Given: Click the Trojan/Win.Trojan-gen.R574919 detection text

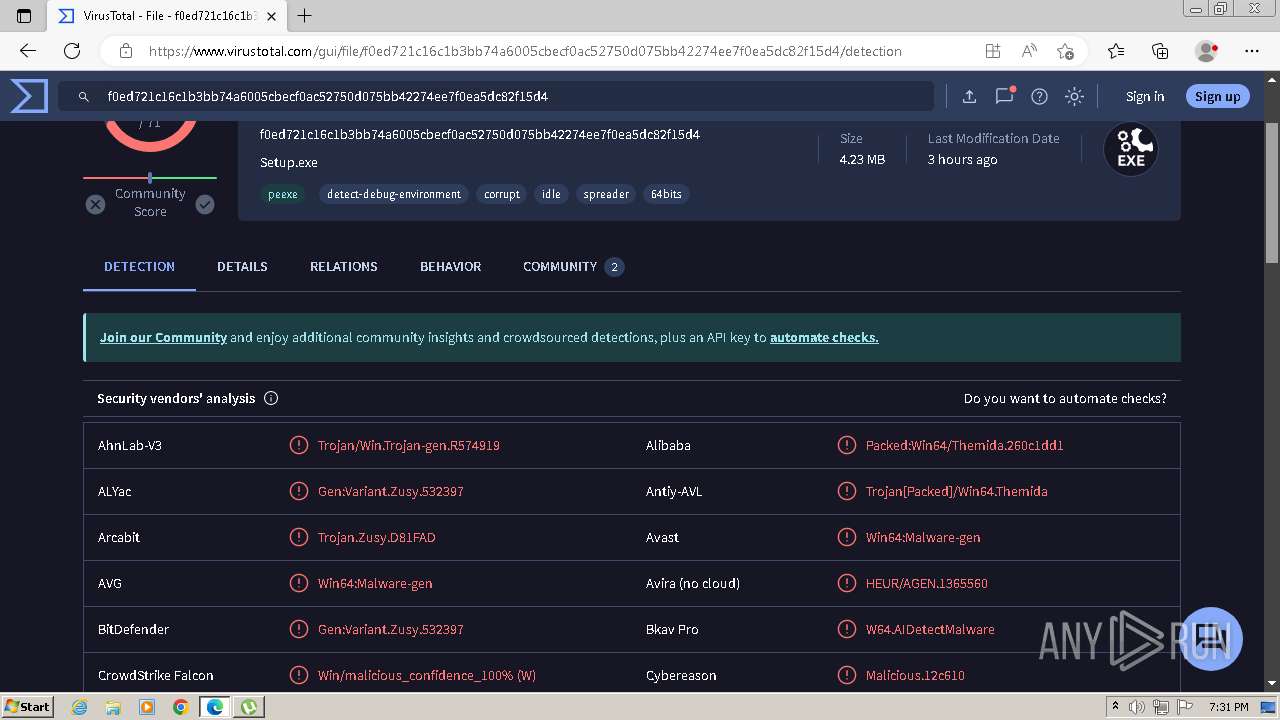Looking at the screenshot, I should 409,445.
